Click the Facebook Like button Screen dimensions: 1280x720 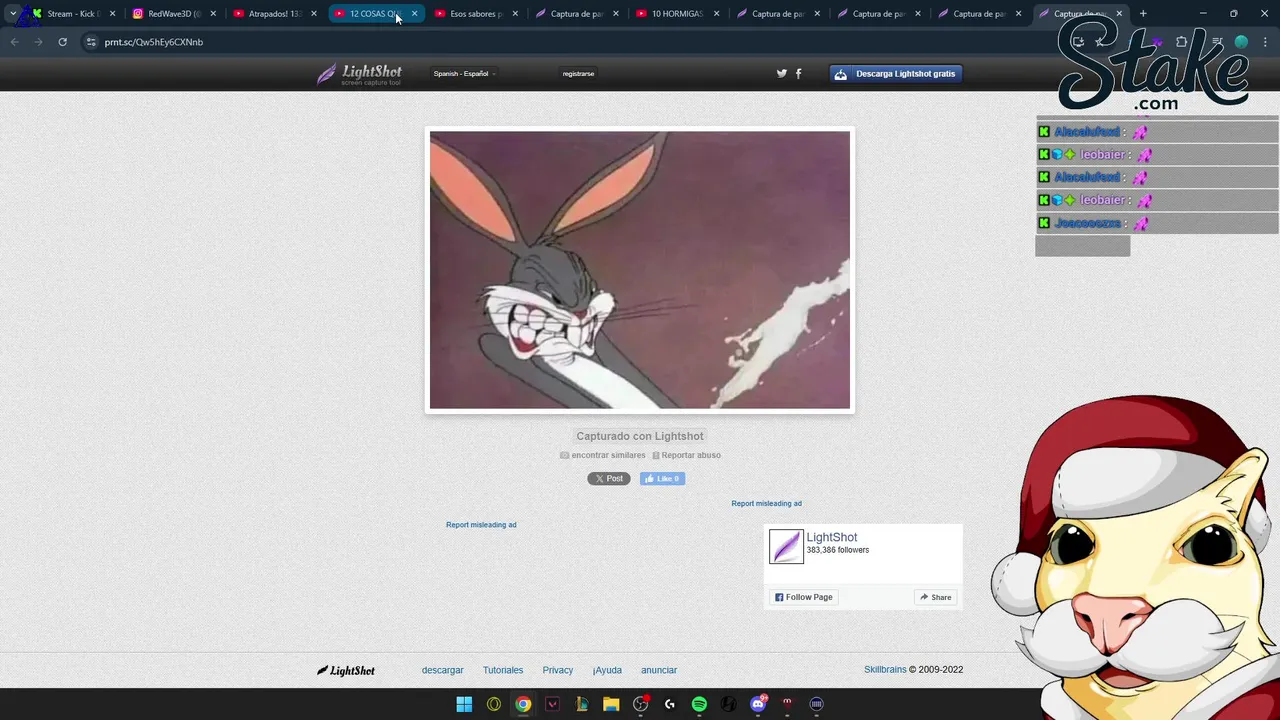pos(662,479)
